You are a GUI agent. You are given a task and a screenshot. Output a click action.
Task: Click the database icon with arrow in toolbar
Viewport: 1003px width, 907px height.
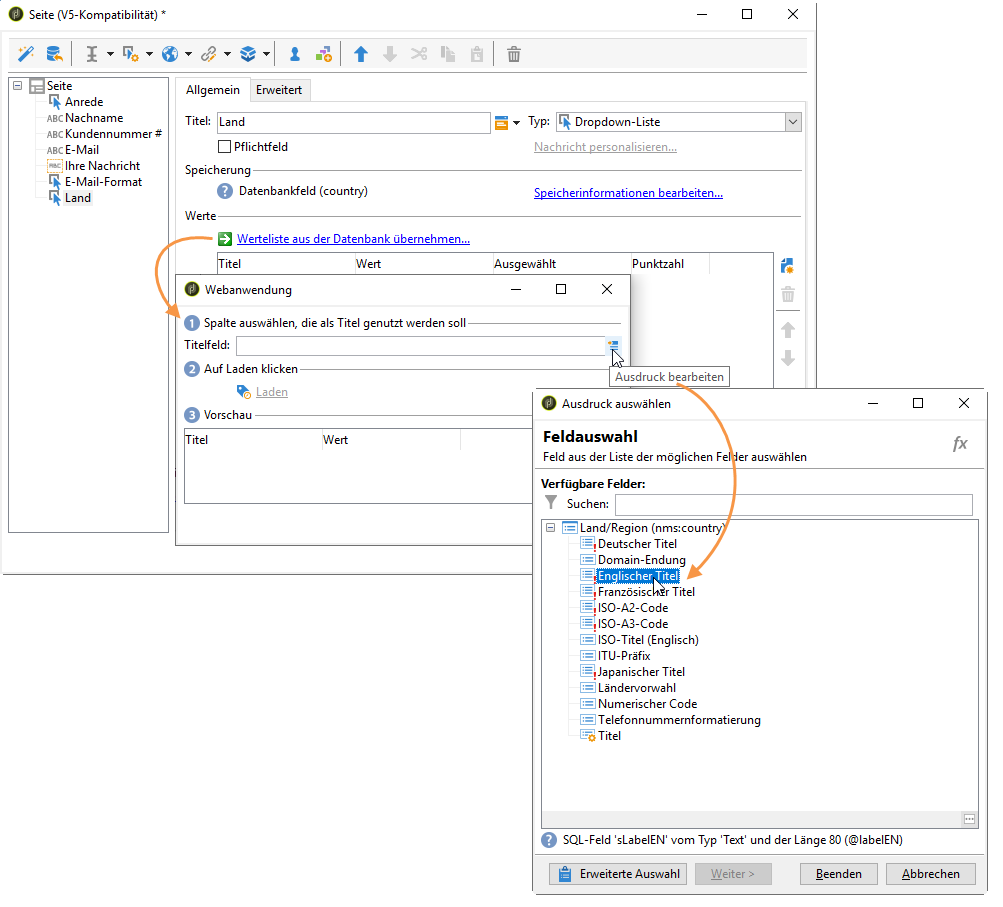point(54,54)
